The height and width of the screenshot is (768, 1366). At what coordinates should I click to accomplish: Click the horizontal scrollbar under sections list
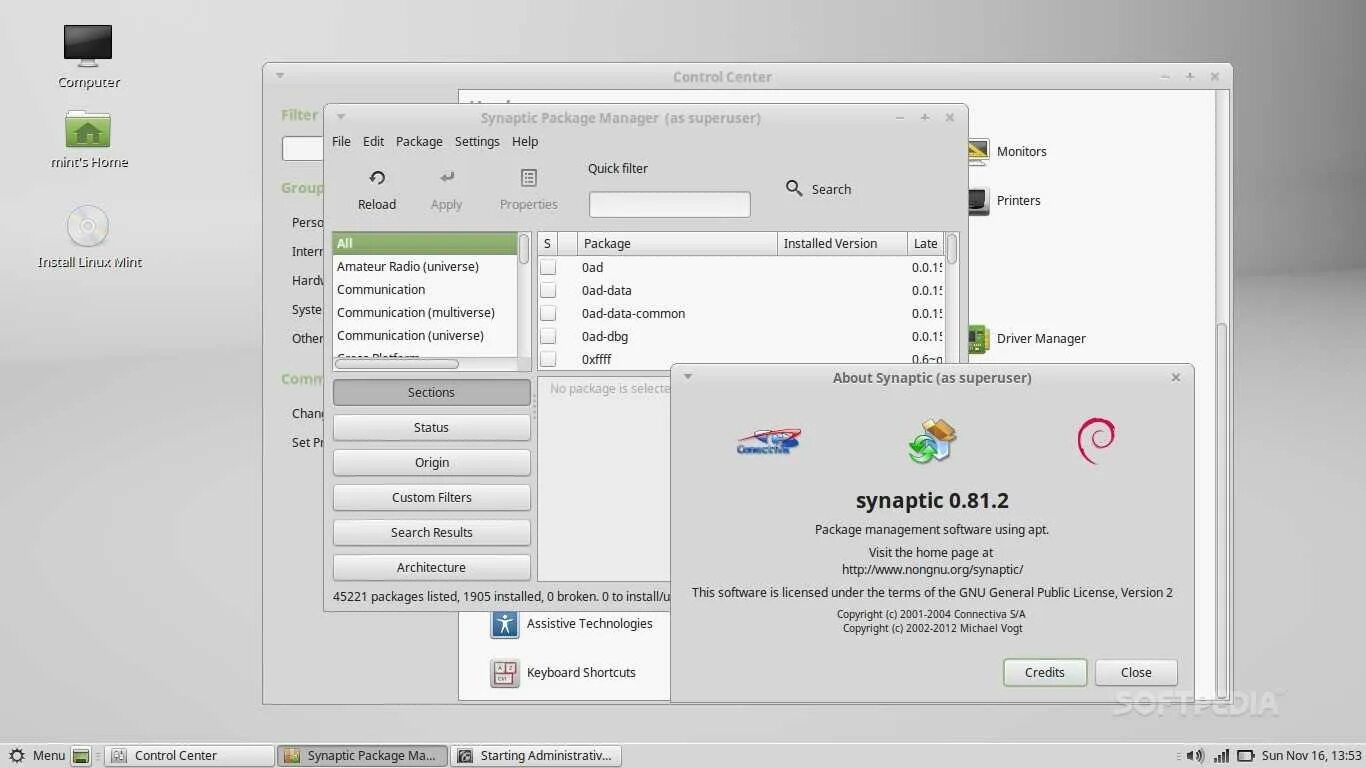click(396, 364)
